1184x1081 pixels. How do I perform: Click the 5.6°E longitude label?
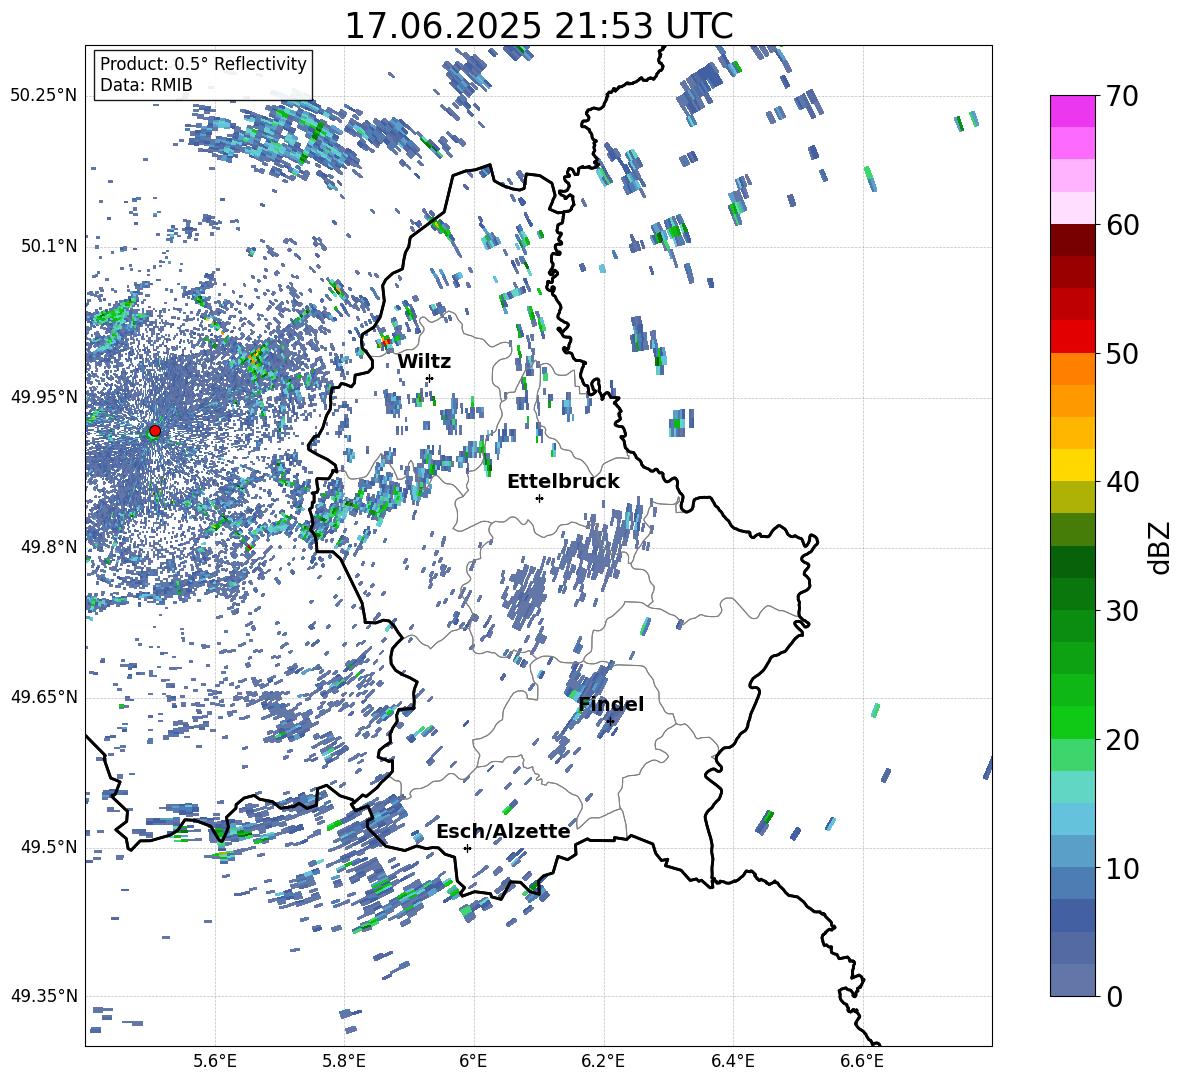point(214,1061)
